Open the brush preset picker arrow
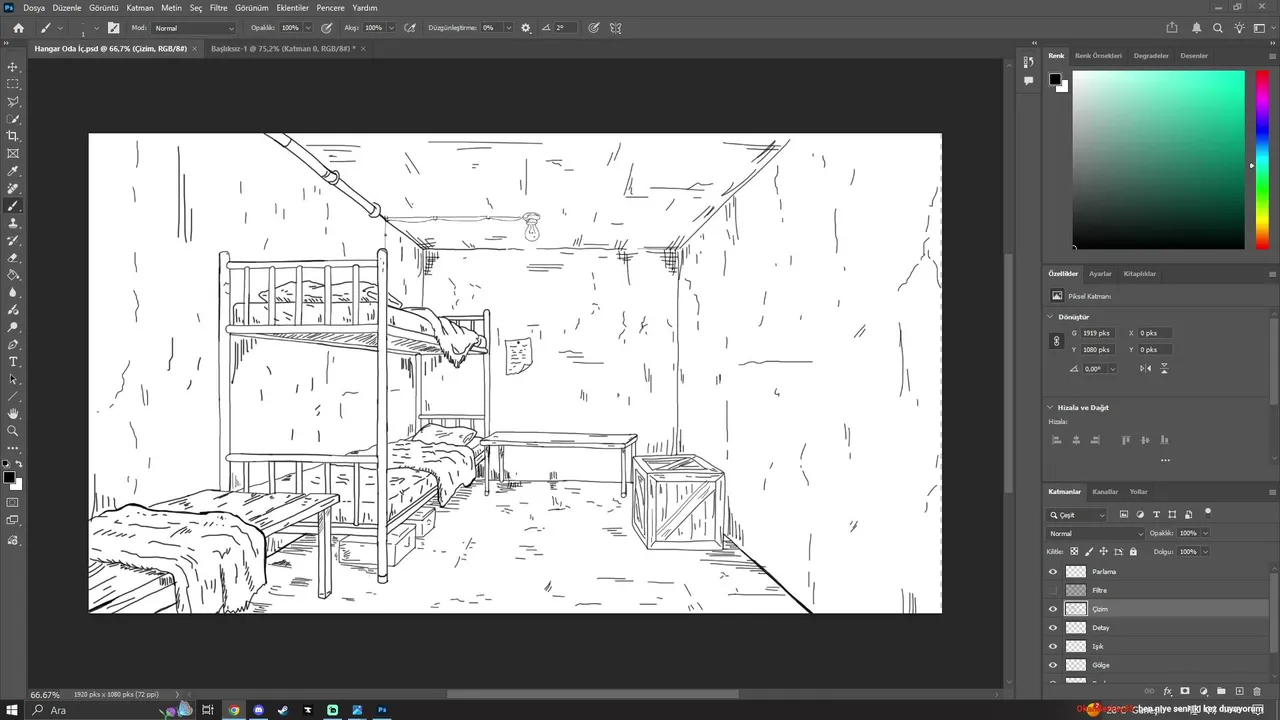 (96, 28)
